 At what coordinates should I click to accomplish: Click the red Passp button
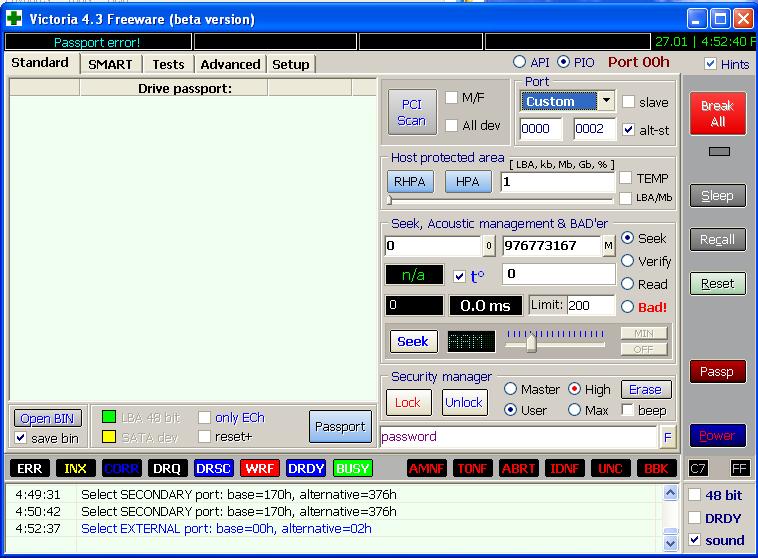pos(717,371)
